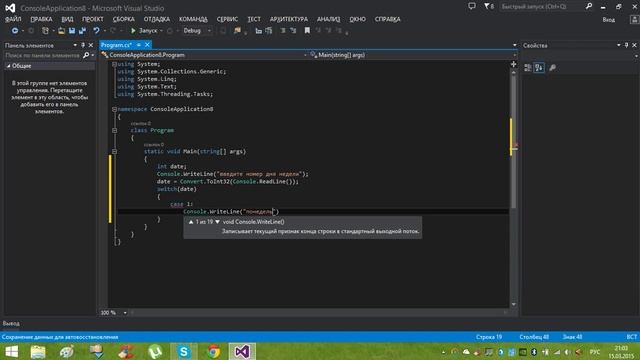
Task: Open the ТЕСТ menu
Action: click(254, 19)
